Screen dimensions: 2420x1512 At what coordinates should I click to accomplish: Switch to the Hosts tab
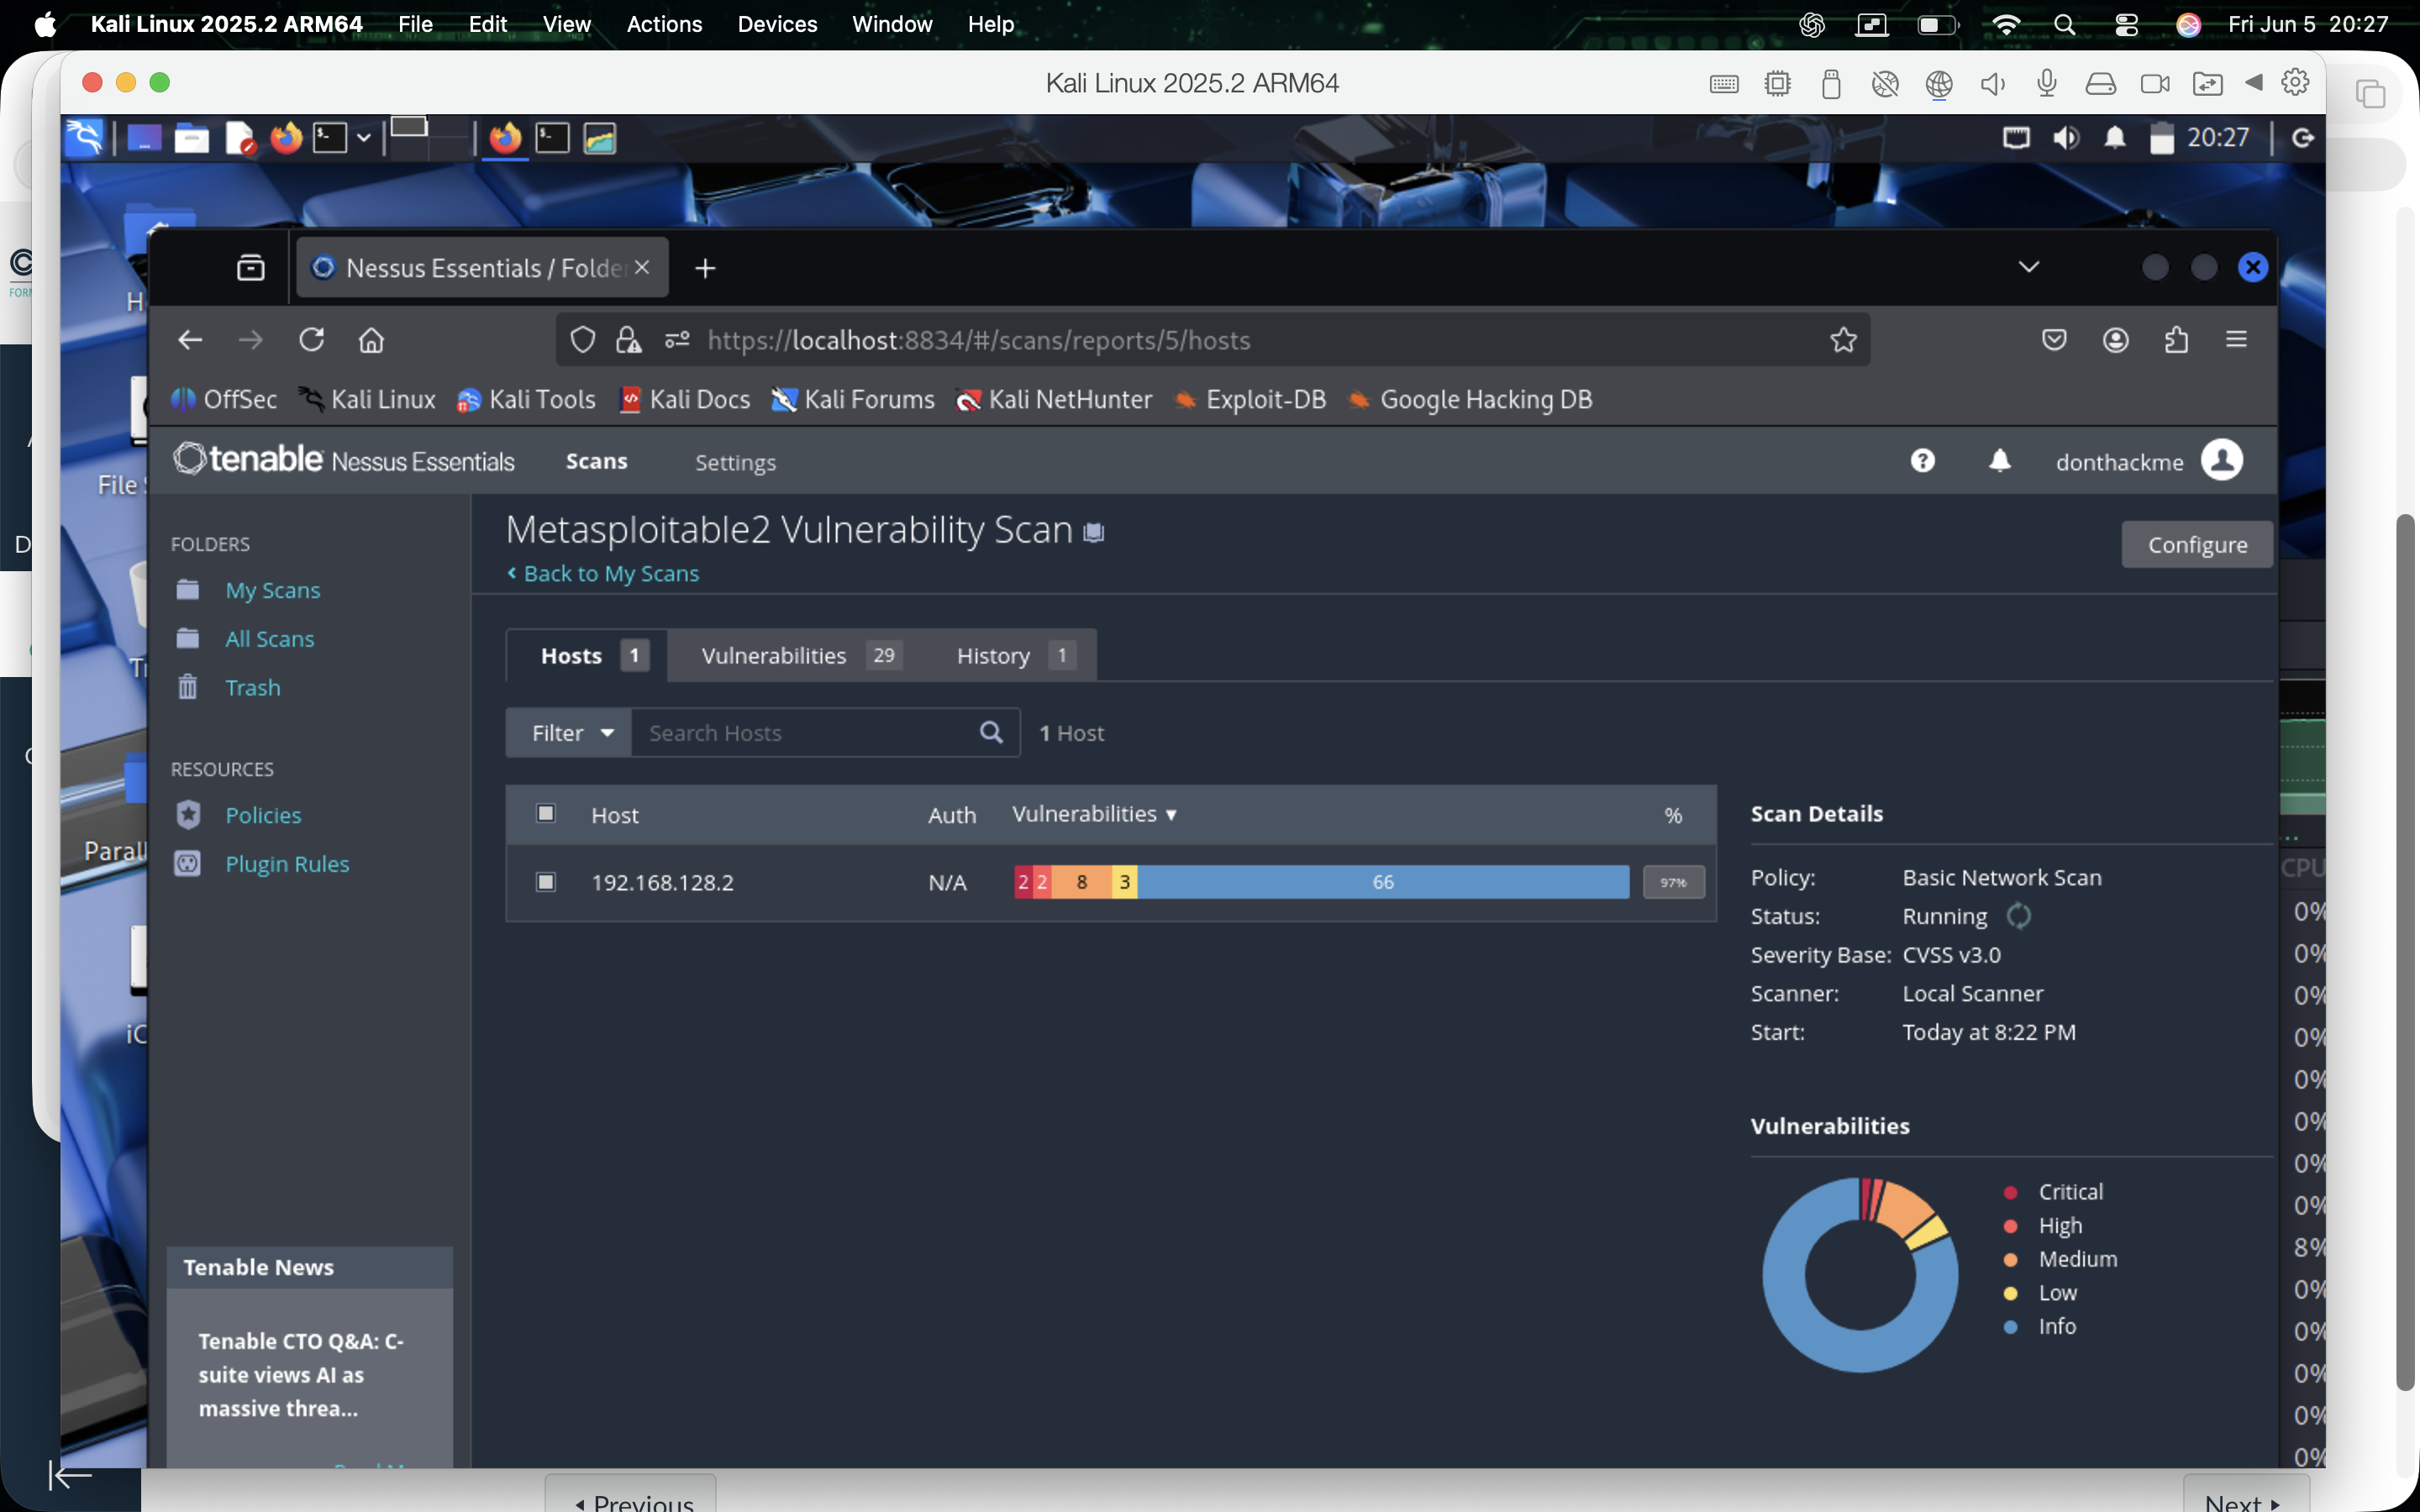pos(587,655)
